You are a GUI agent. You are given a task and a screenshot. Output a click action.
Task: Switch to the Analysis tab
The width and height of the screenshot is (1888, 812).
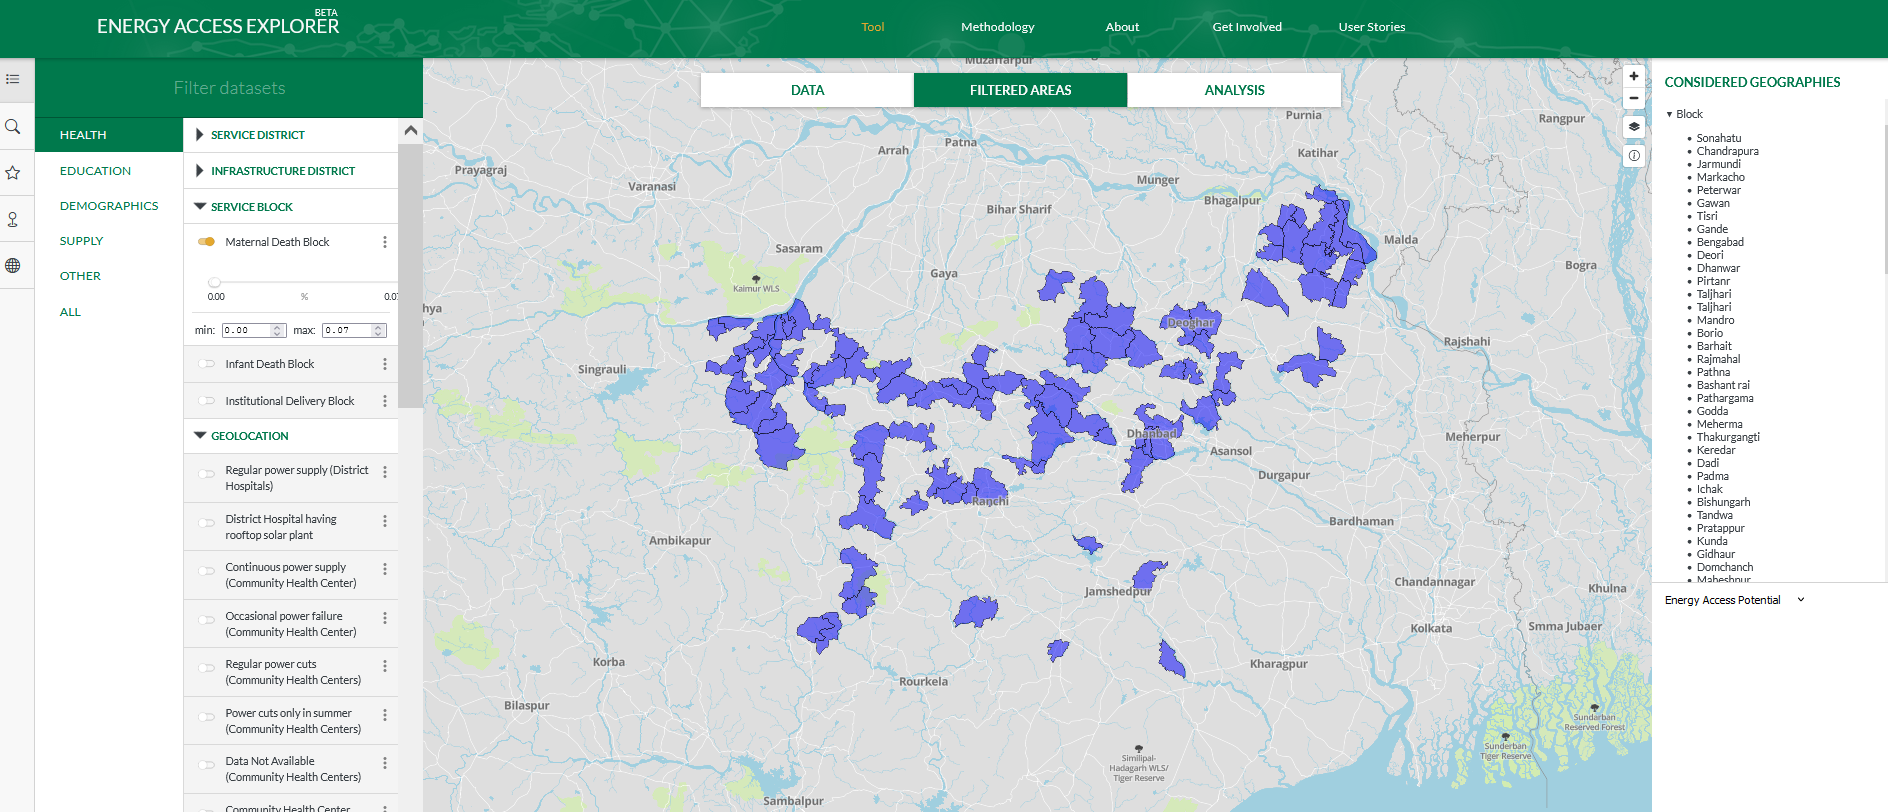click(1234, 90)
